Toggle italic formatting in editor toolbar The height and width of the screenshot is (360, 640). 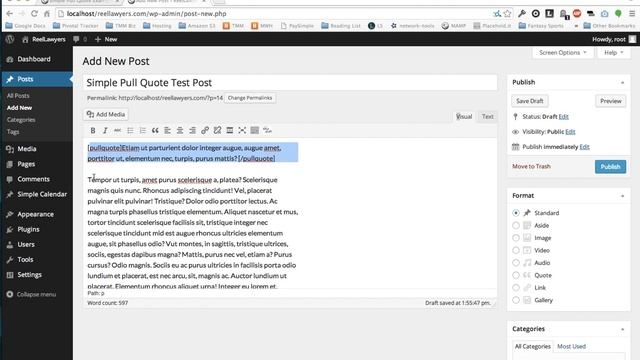pos(105,131)
